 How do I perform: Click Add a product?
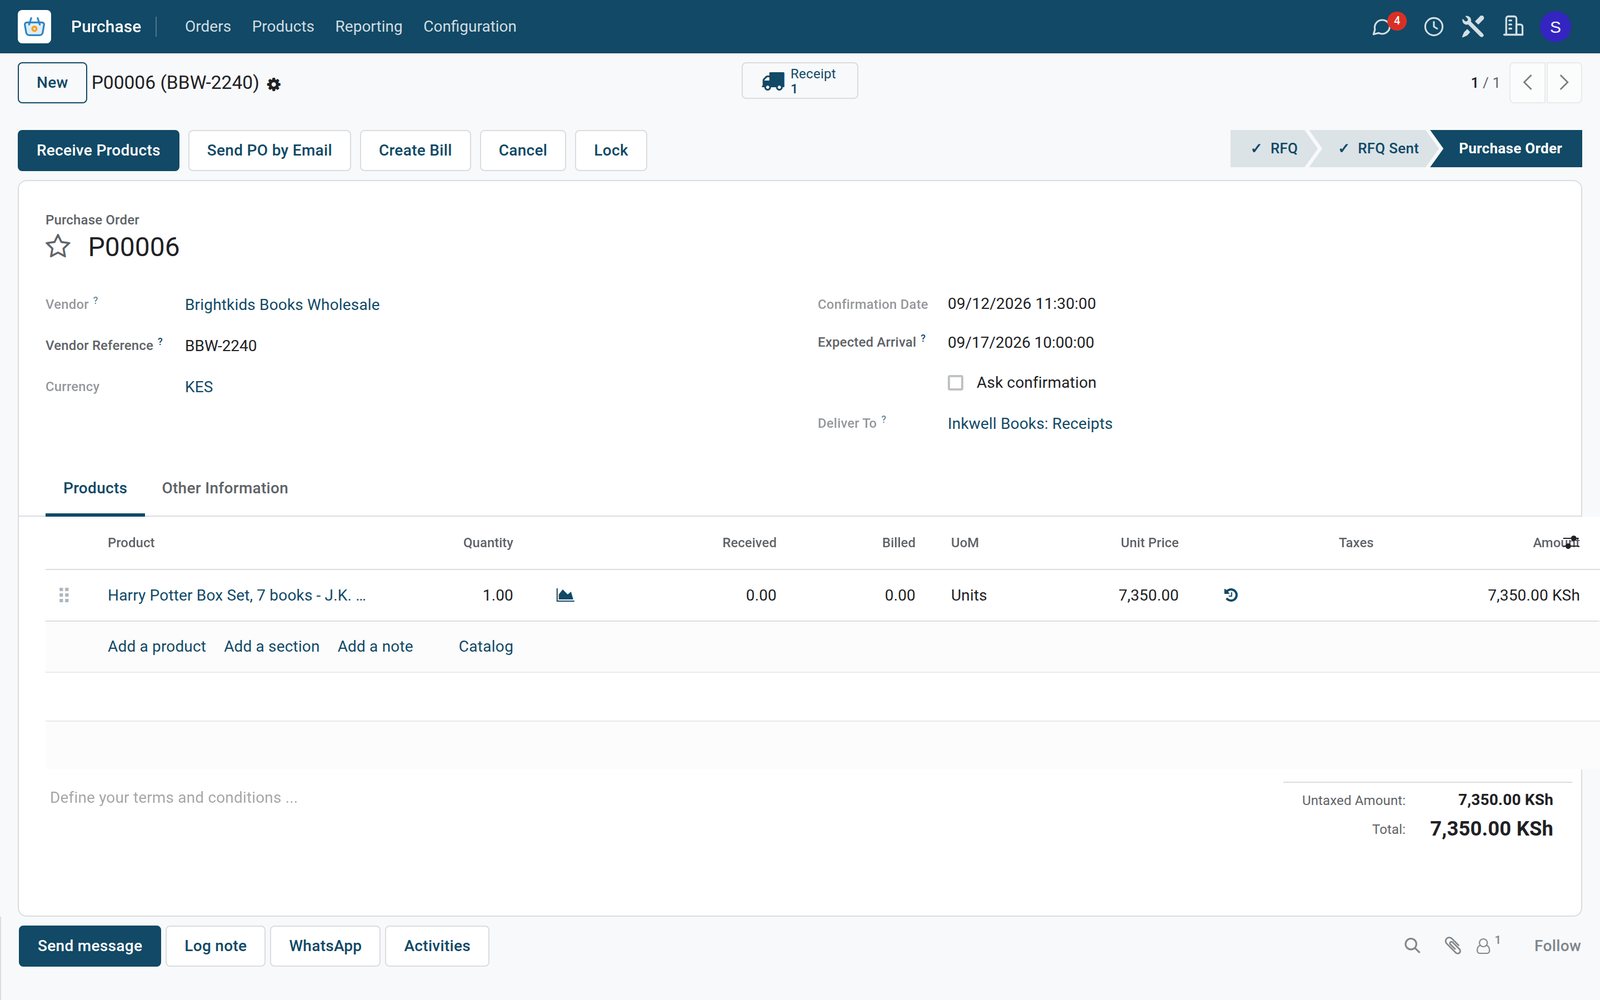click(157, 647)
